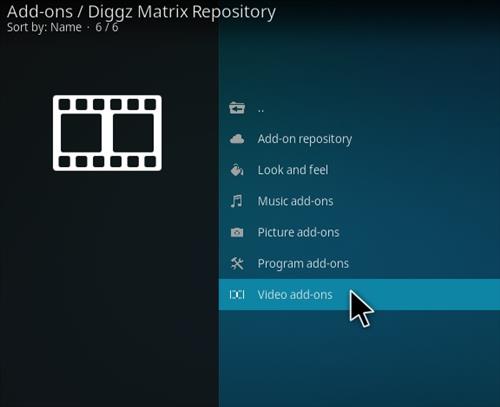Image resolution: width=500 pixels, height=407 pixels.
Task: Click the music note icon
Action: click(x=237, y=201)
